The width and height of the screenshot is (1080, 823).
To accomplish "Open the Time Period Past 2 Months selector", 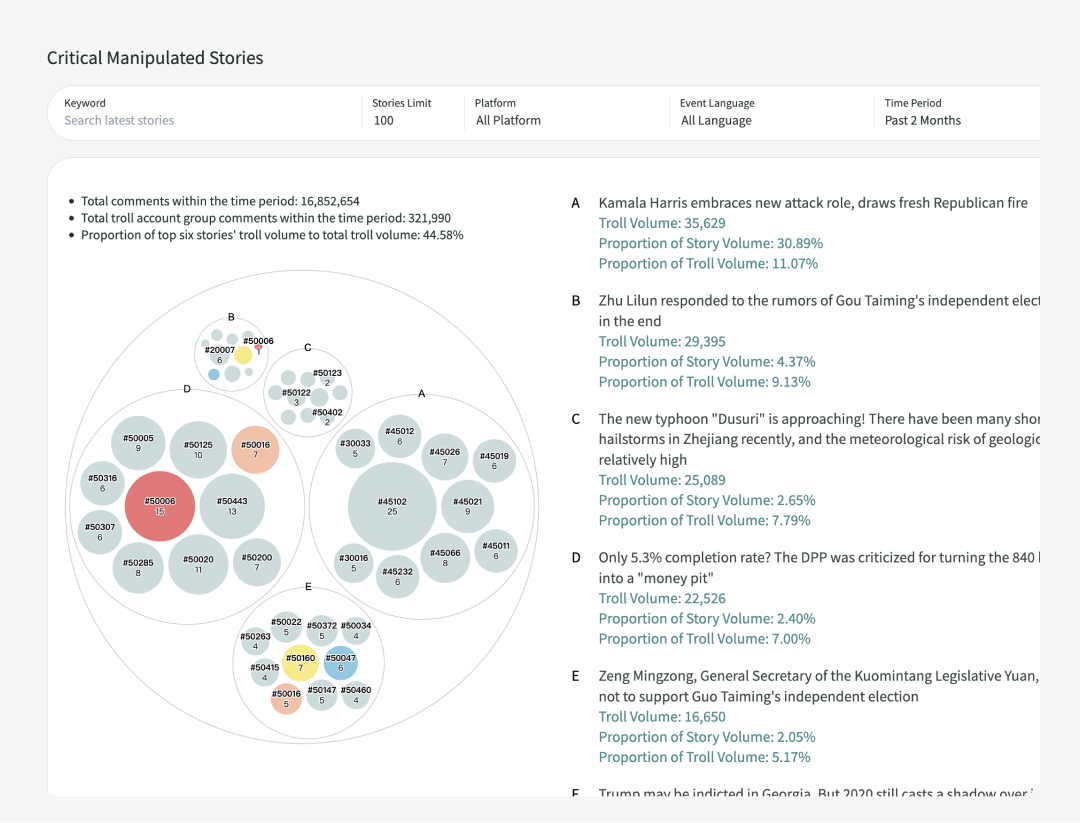I will click(959, 114).
